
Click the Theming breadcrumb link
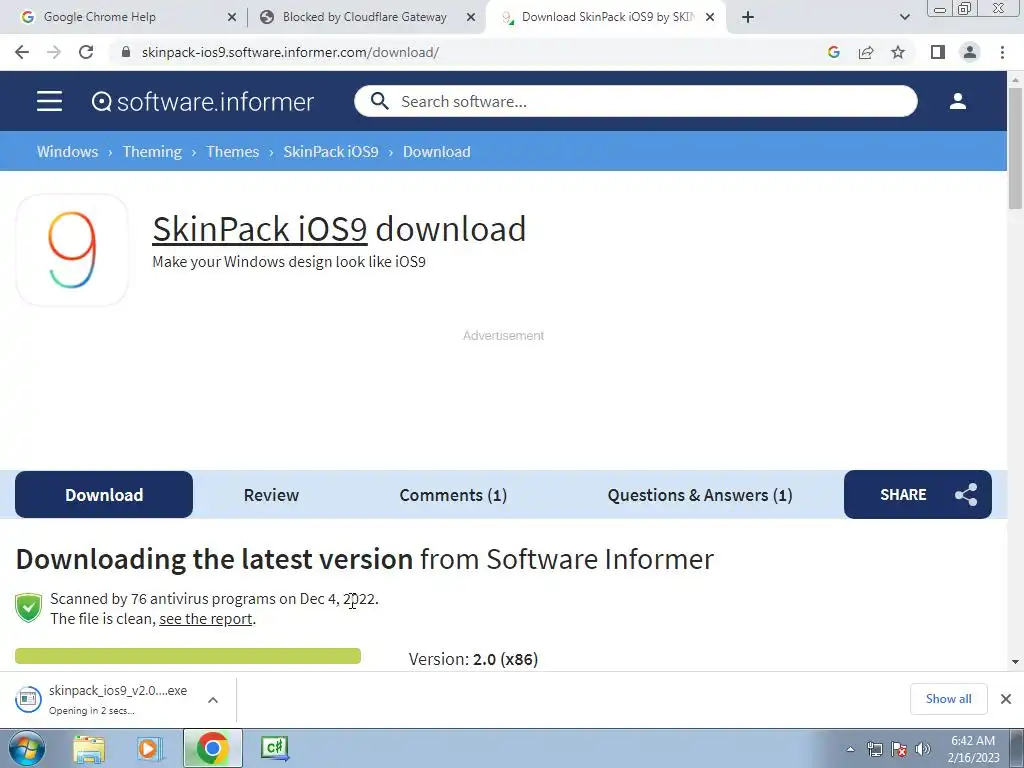pos(152,152)
